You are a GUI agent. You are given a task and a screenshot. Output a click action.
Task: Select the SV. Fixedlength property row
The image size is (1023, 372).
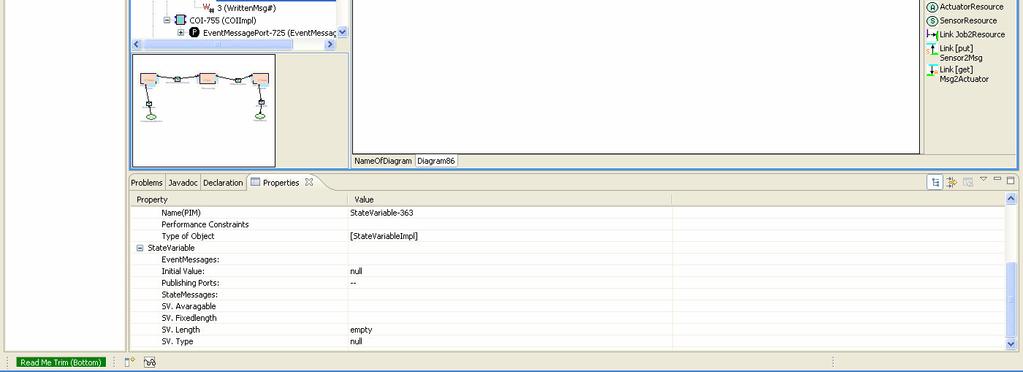click(568, 318)
